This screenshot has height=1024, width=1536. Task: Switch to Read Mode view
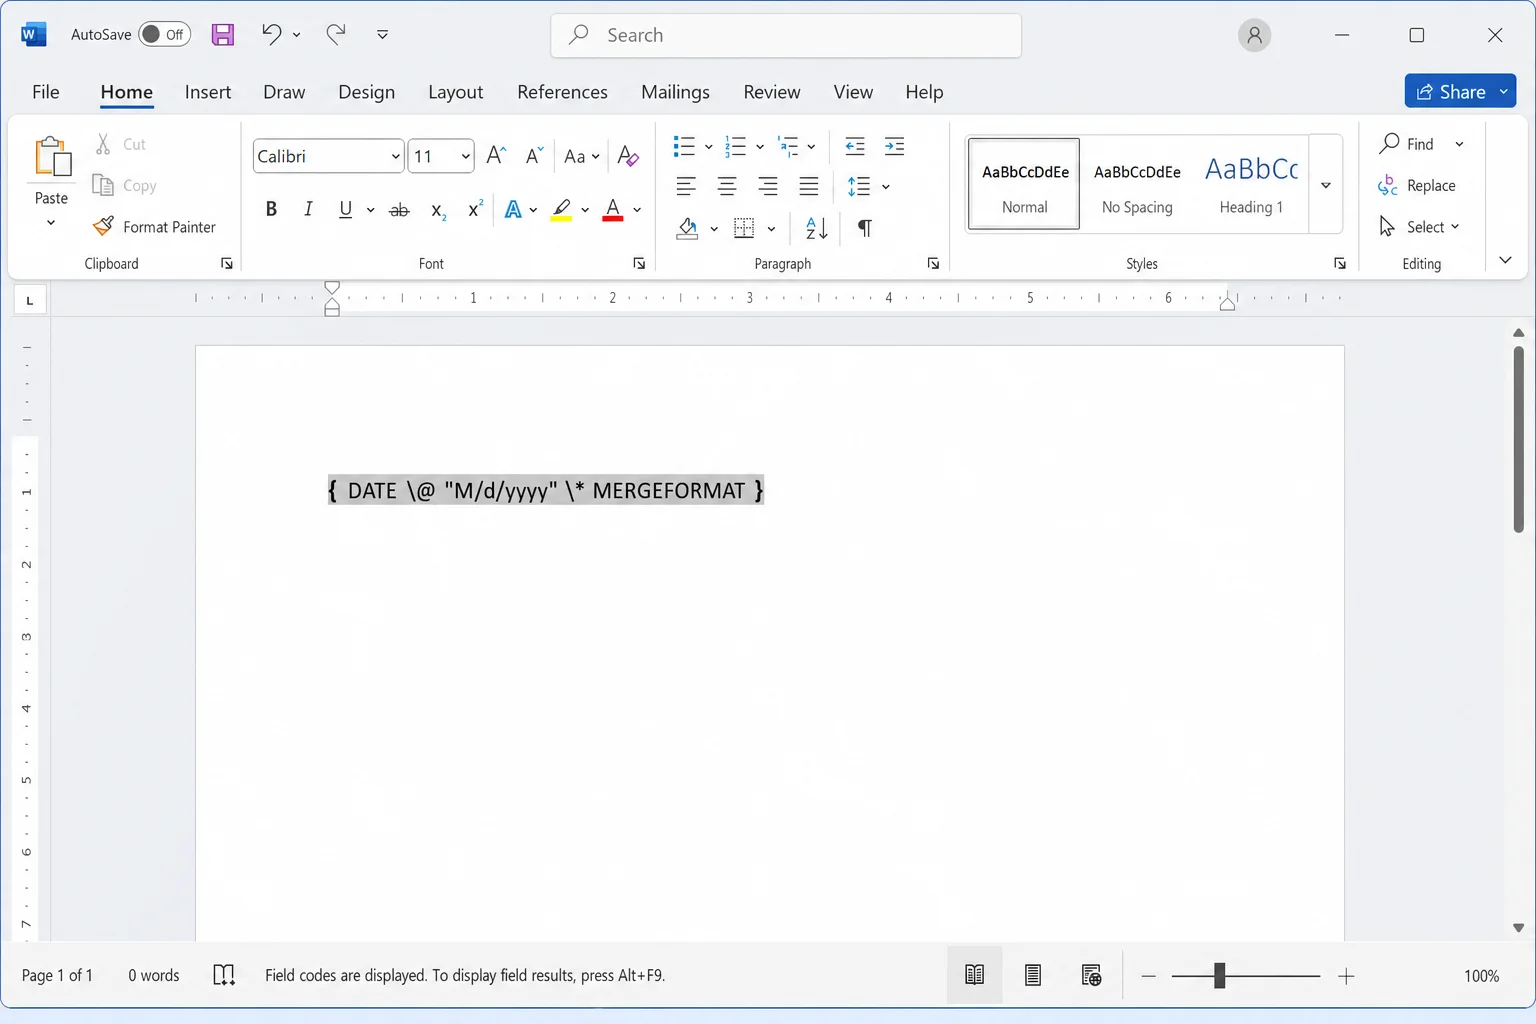[x=974, y=975]
